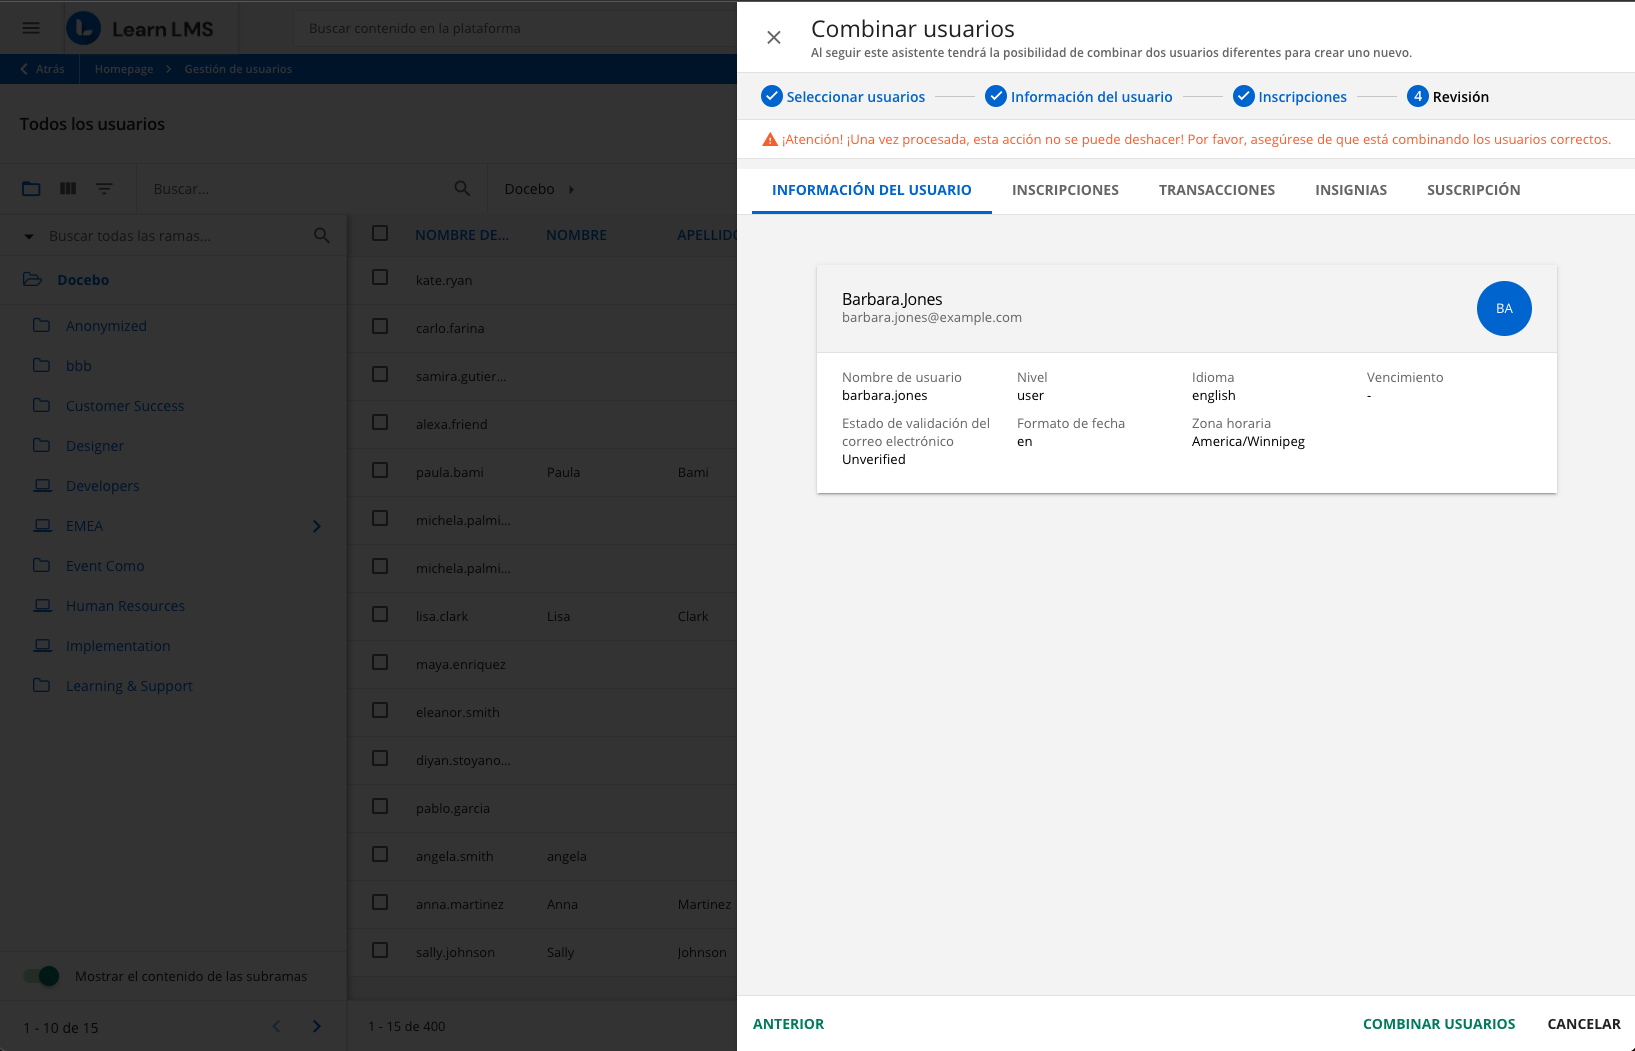Screen dimensions: 1635x1051
Task: Click the CANCELAR button
Action: click(1584, 1024)
